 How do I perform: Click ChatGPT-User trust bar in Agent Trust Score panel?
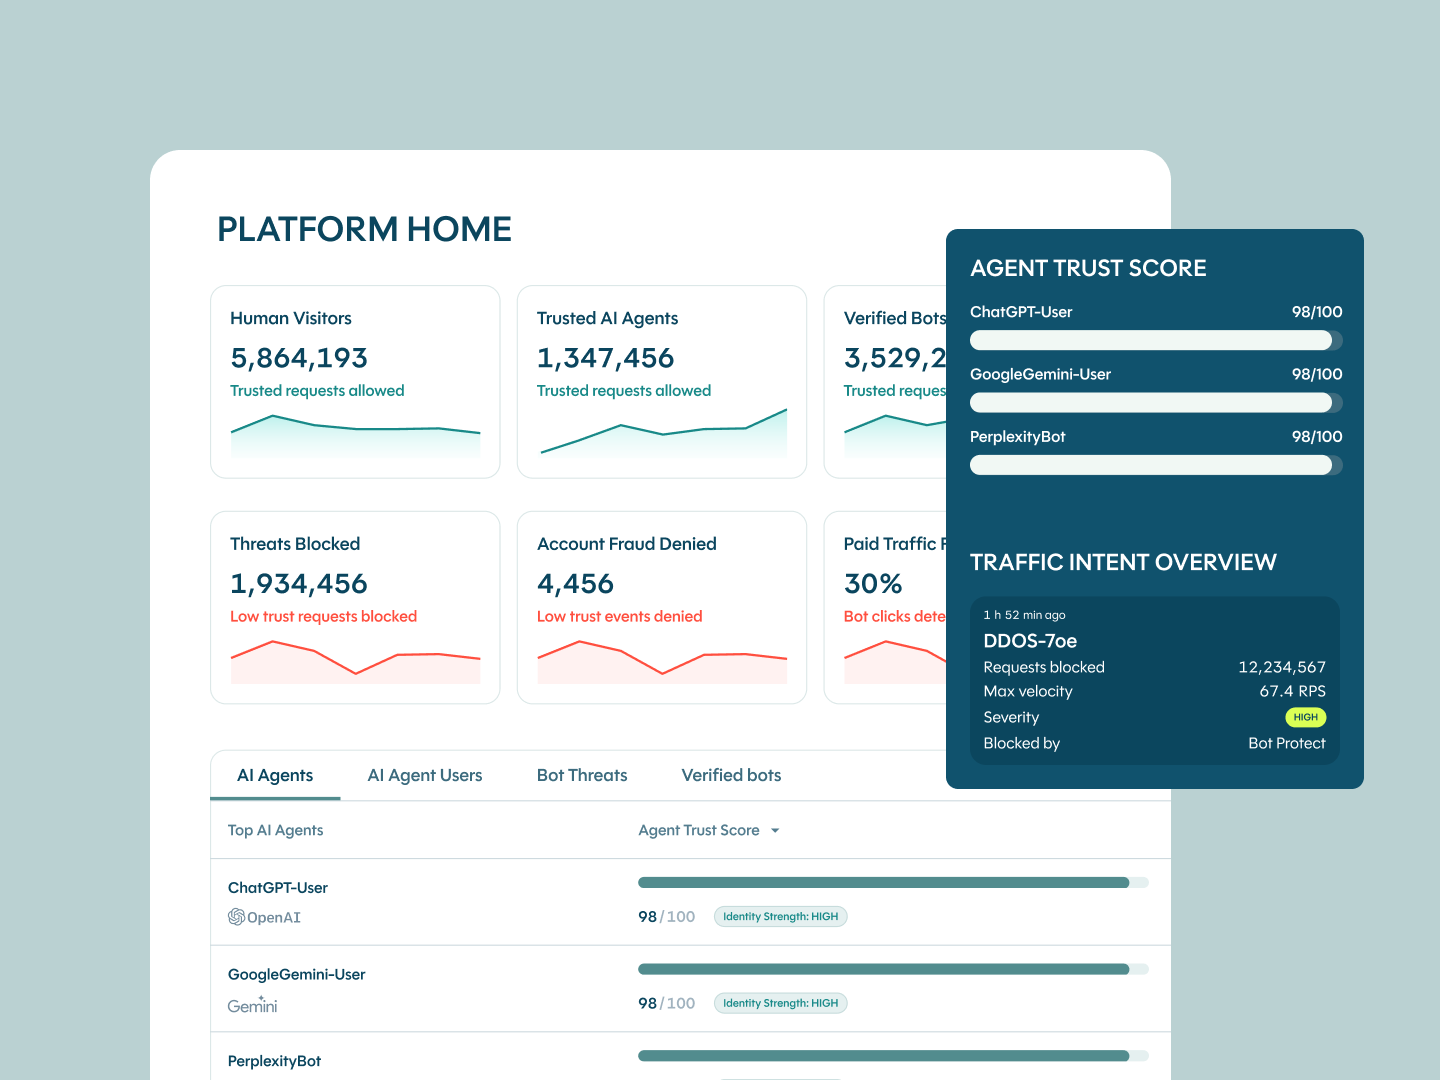[x=1156, y=340]
